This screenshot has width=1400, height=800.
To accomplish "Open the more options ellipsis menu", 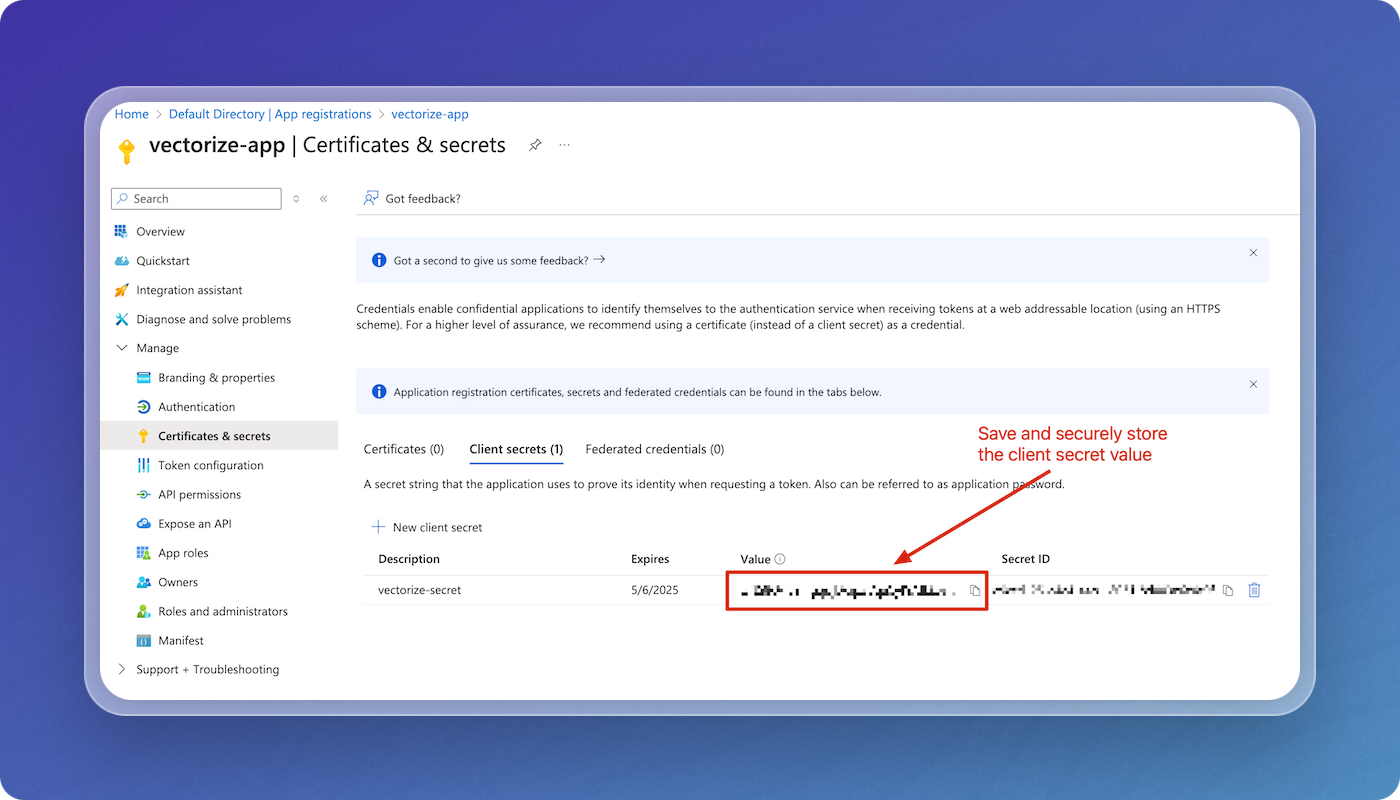I will tap(565, 145).
